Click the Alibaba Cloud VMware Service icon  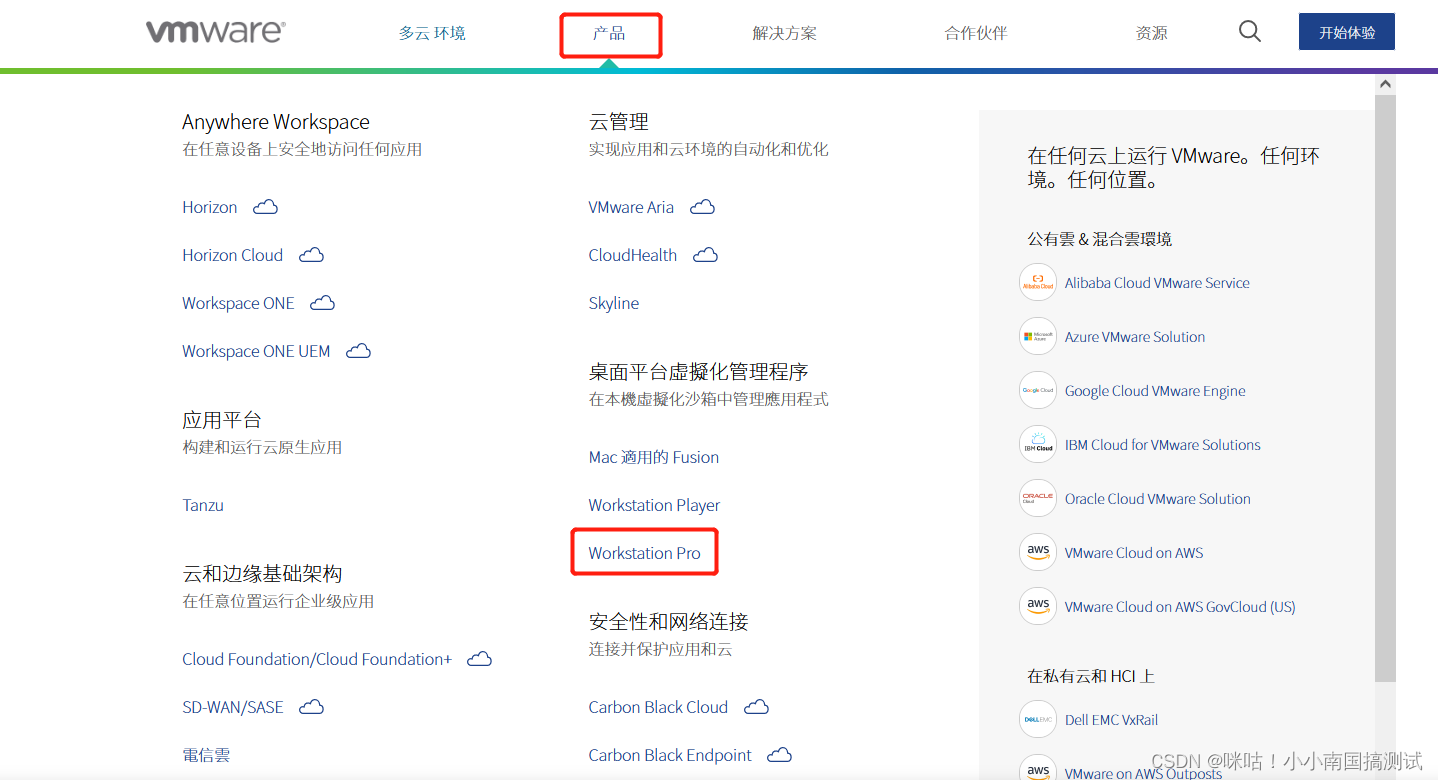(x=1037, y=282)
